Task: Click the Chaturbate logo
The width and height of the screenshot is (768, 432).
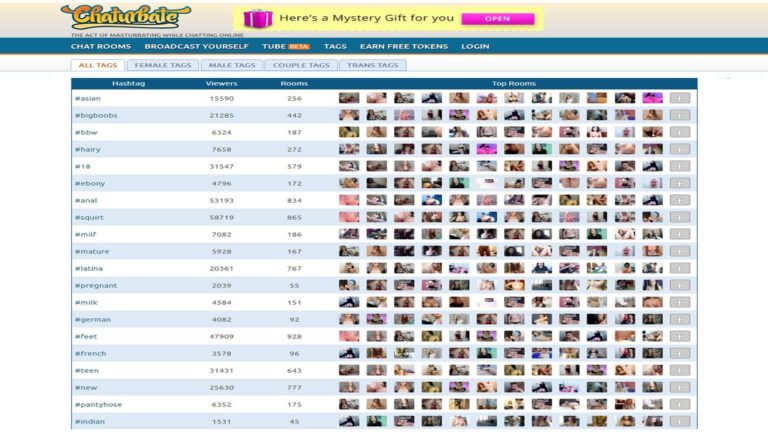Action: point(125,17)
